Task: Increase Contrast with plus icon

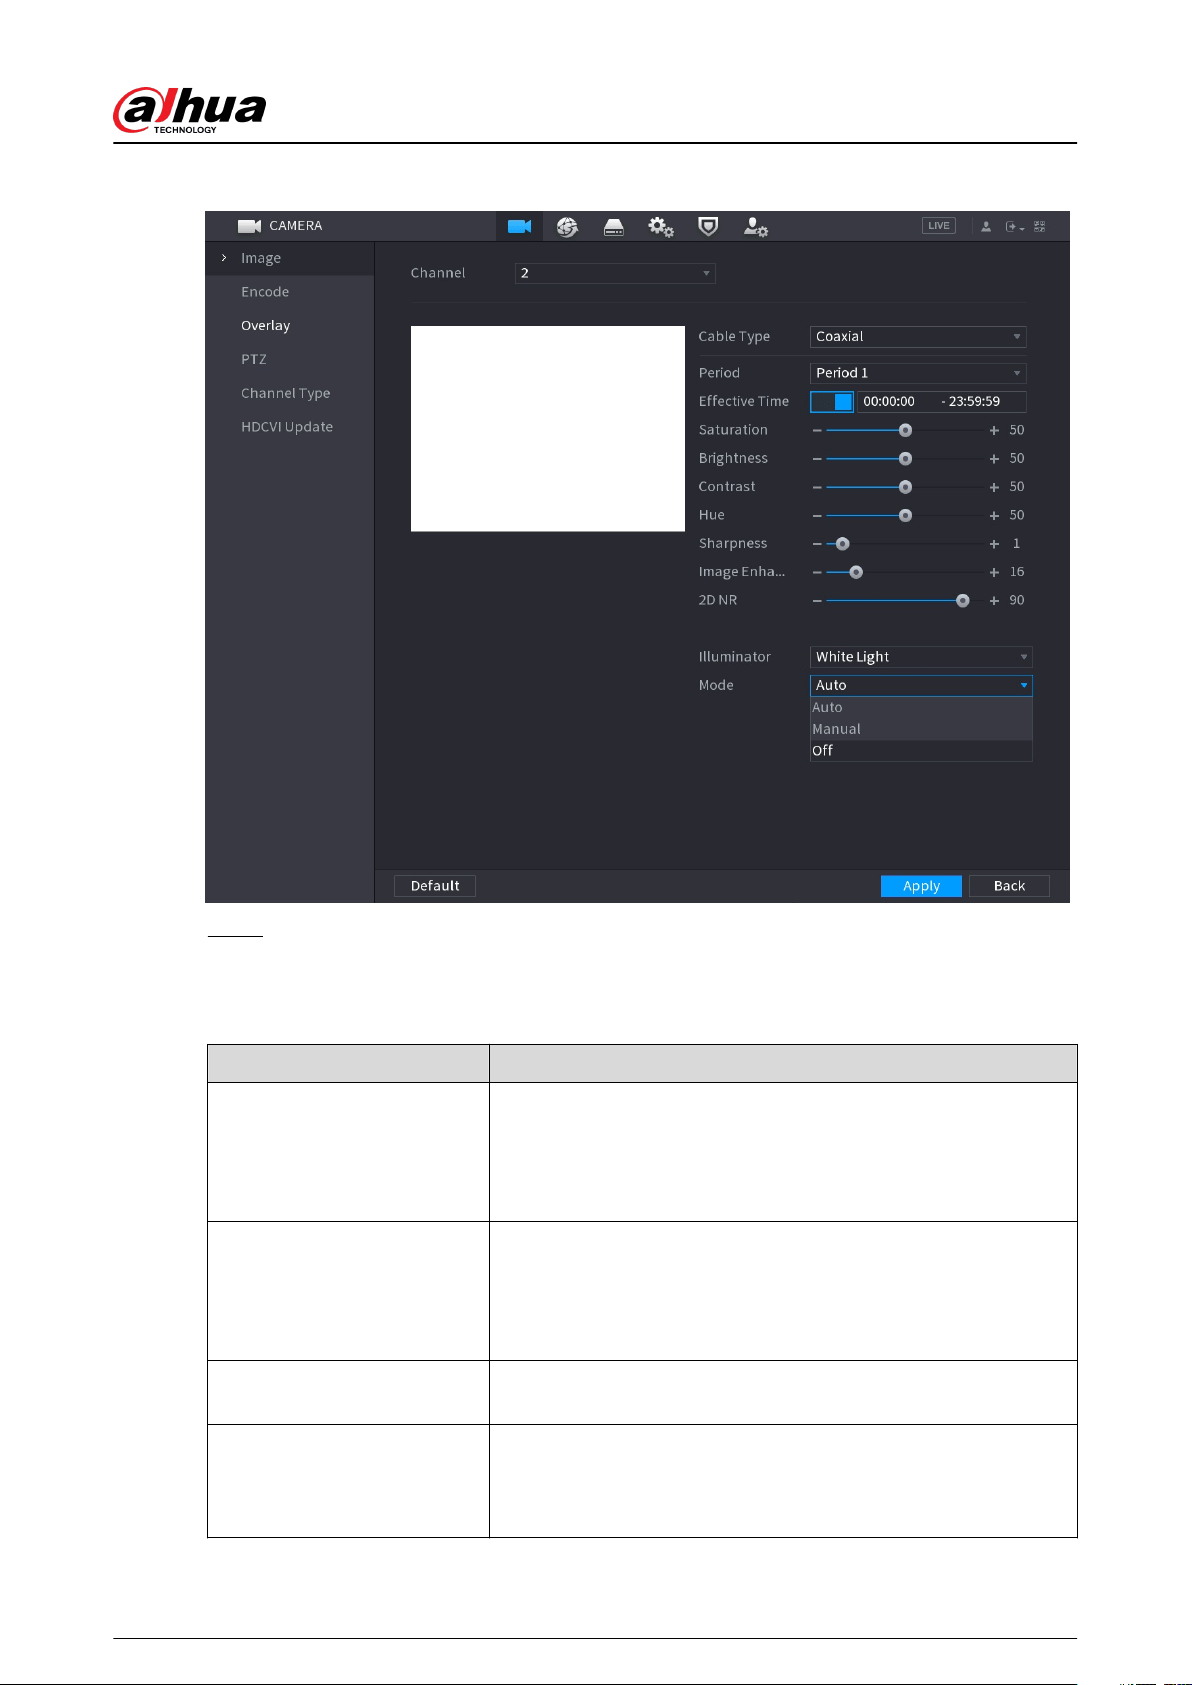Action: (994, 487)
